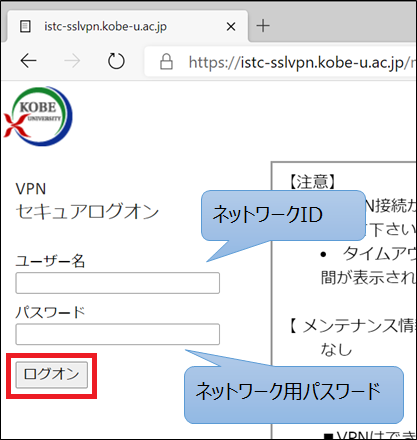417x440 pixels.
Task: Click the ユーザー名 label text
Action: pos(50,261)
